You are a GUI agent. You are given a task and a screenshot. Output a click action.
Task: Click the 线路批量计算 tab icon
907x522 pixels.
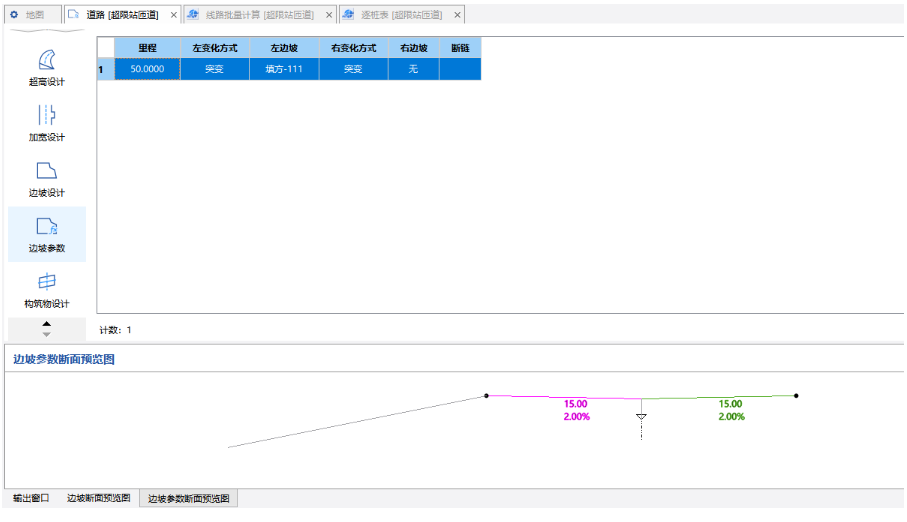click(193, 14)
